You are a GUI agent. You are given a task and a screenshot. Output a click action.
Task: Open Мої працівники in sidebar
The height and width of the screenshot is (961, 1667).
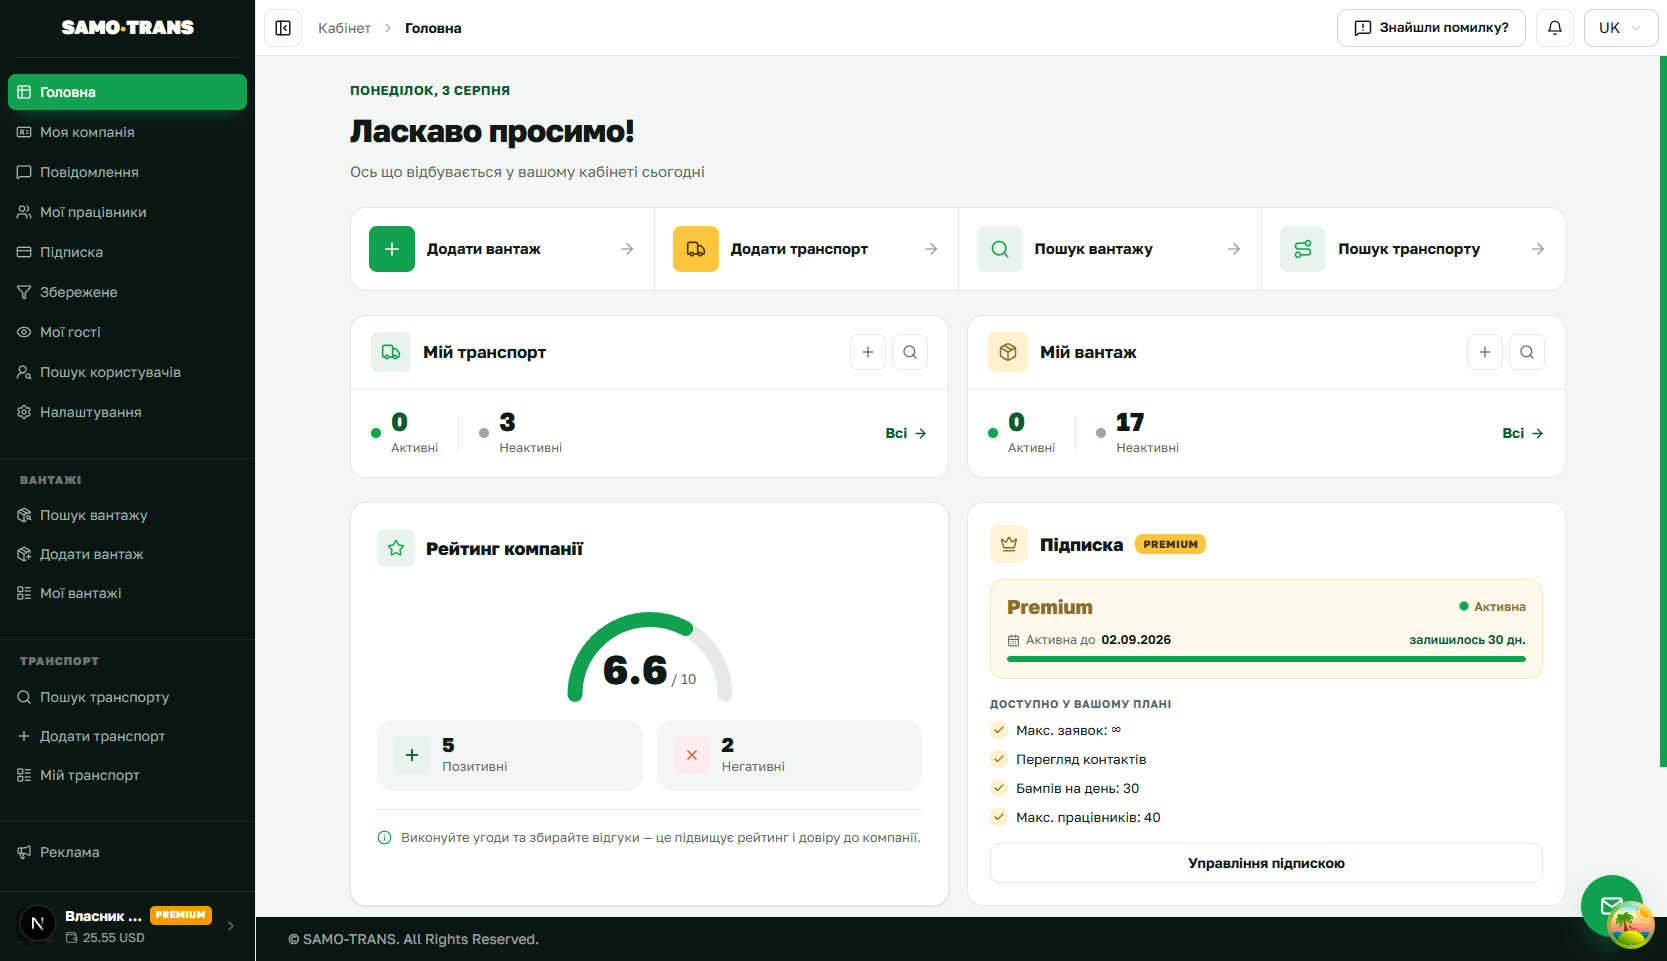(127, 212)
